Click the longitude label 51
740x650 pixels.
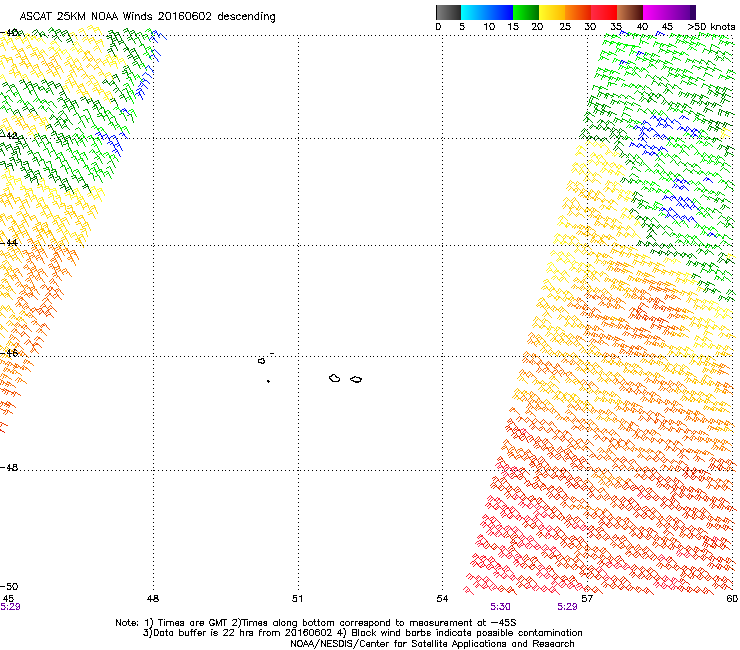[x=297, y=599]
